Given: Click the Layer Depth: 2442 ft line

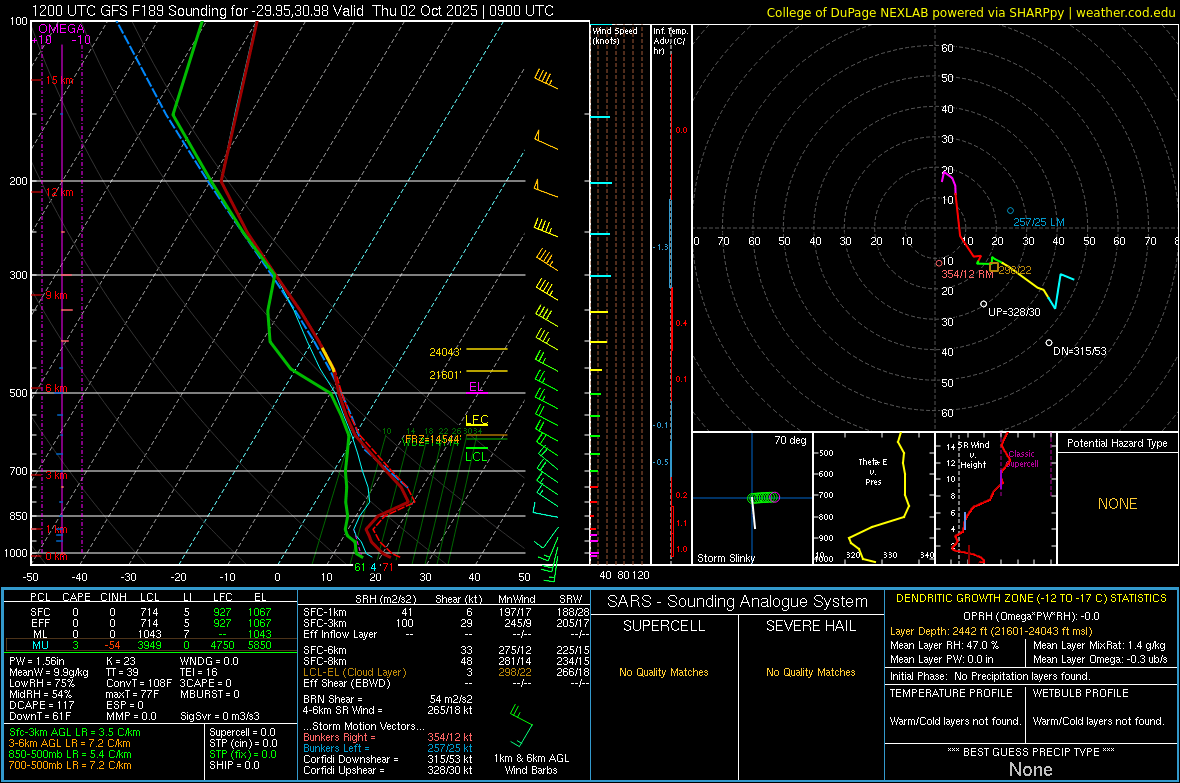Looking at the screenshot, I should pos(990,632).
